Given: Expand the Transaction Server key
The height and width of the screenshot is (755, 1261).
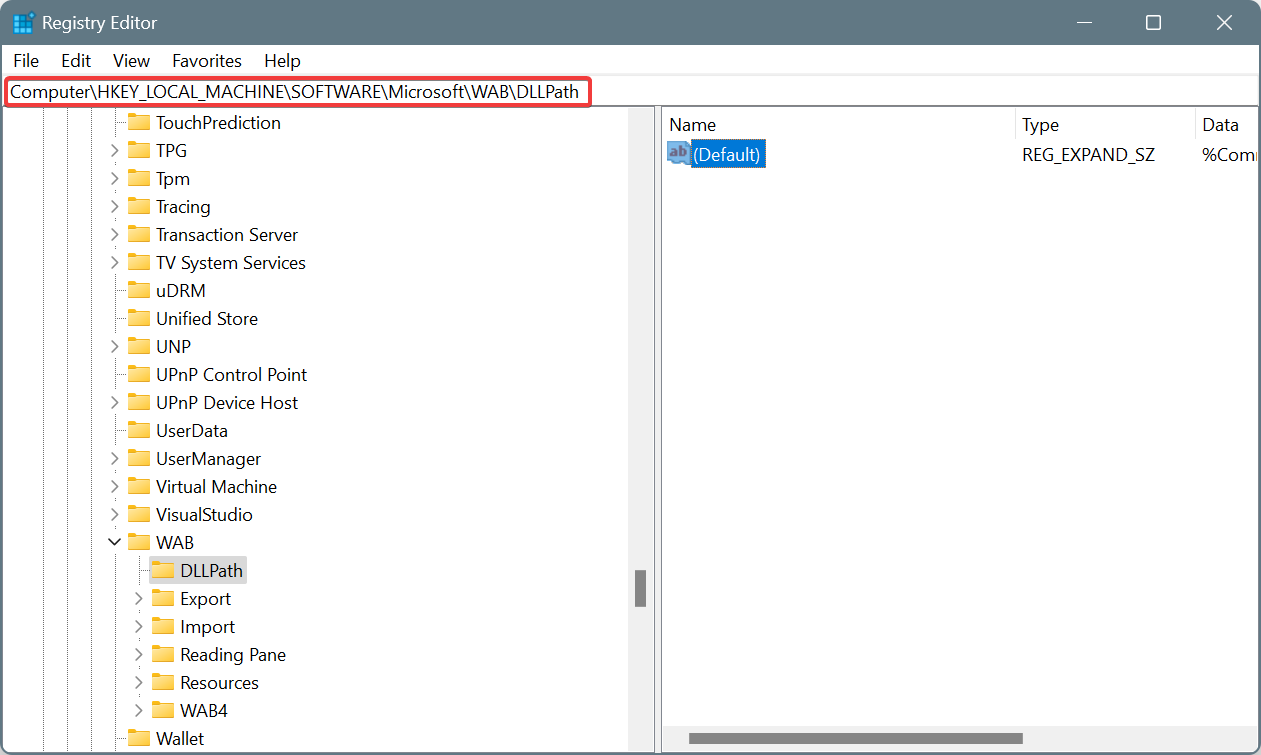Looking at the screenshot, I should (x=115, y=235).
